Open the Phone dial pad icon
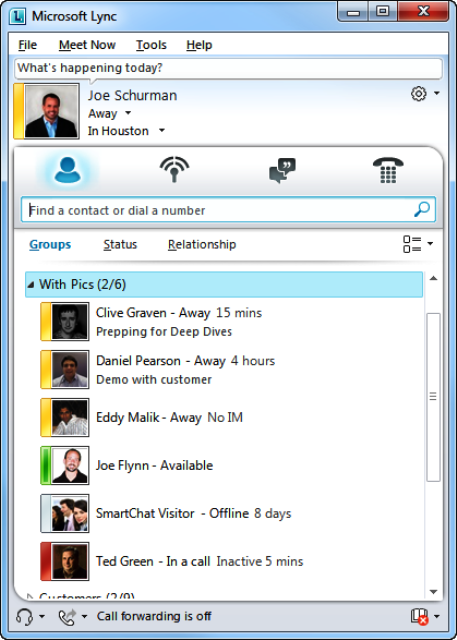This screenshot has height=640, width=457. [x=388, y=170]
